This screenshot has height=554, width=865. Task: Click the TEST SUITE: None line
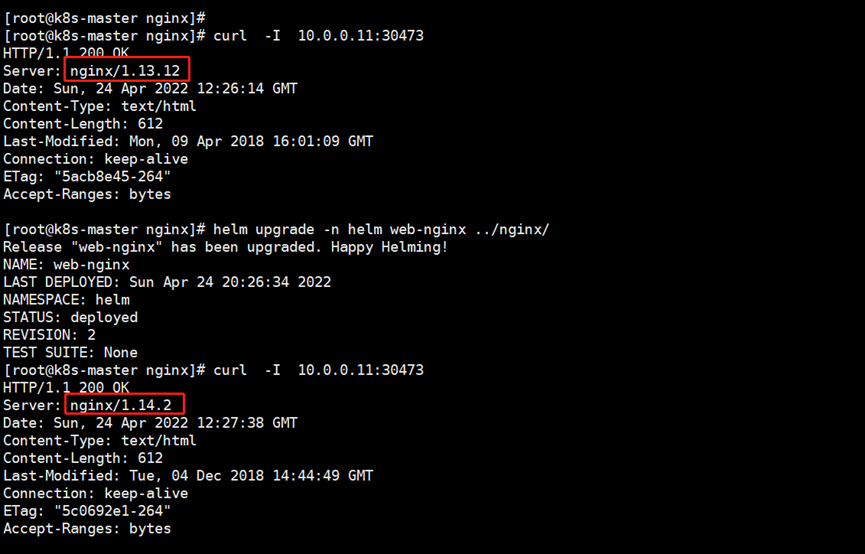tap(71, 353)
